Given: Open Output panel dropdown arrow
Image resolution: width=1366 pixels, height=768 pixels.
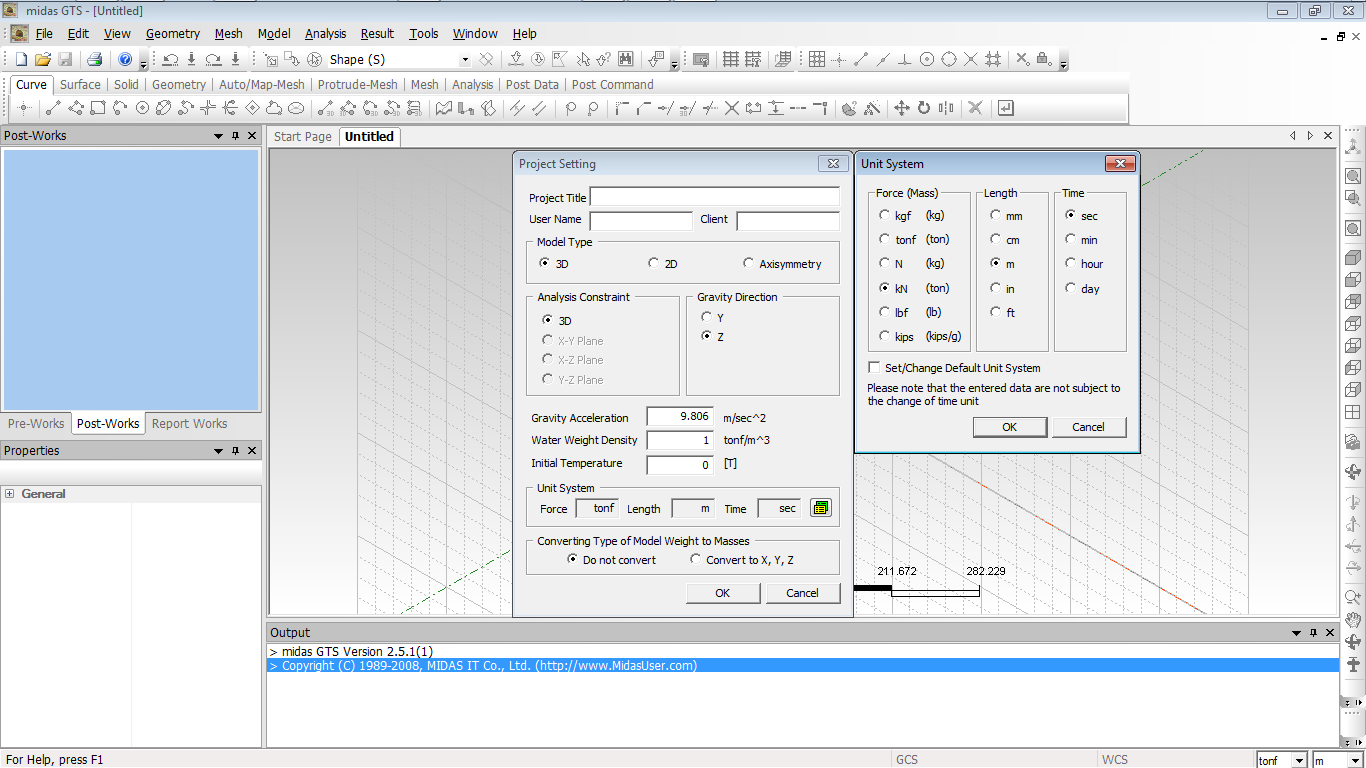Looking at the screenshot, I should pos(1296,633).
